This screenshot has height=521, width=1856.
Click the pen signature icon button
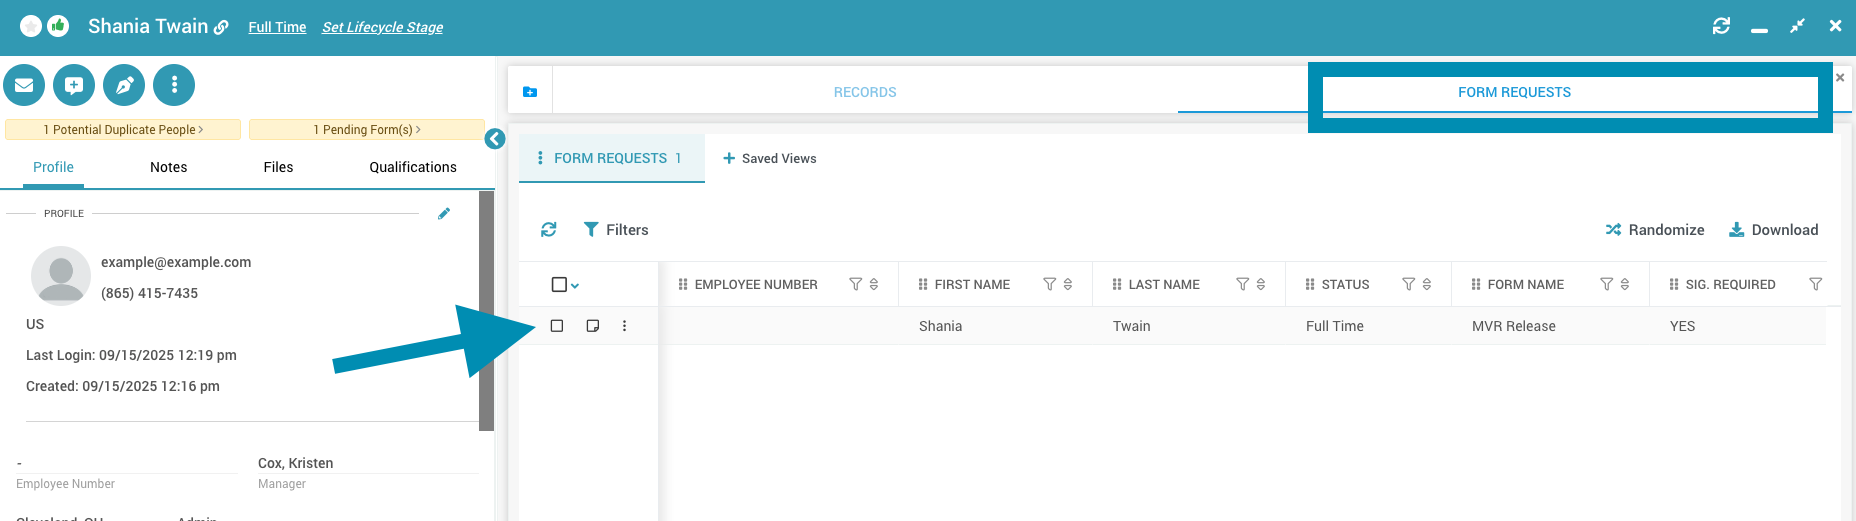[124, 85]
